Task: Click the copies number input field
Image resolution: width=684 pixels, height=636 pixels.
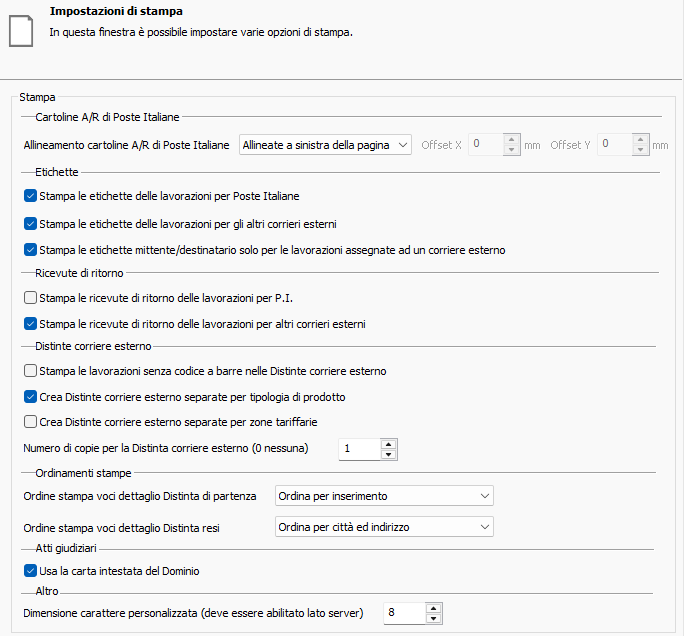Action: pyautogui.click(x=359, y=449)
